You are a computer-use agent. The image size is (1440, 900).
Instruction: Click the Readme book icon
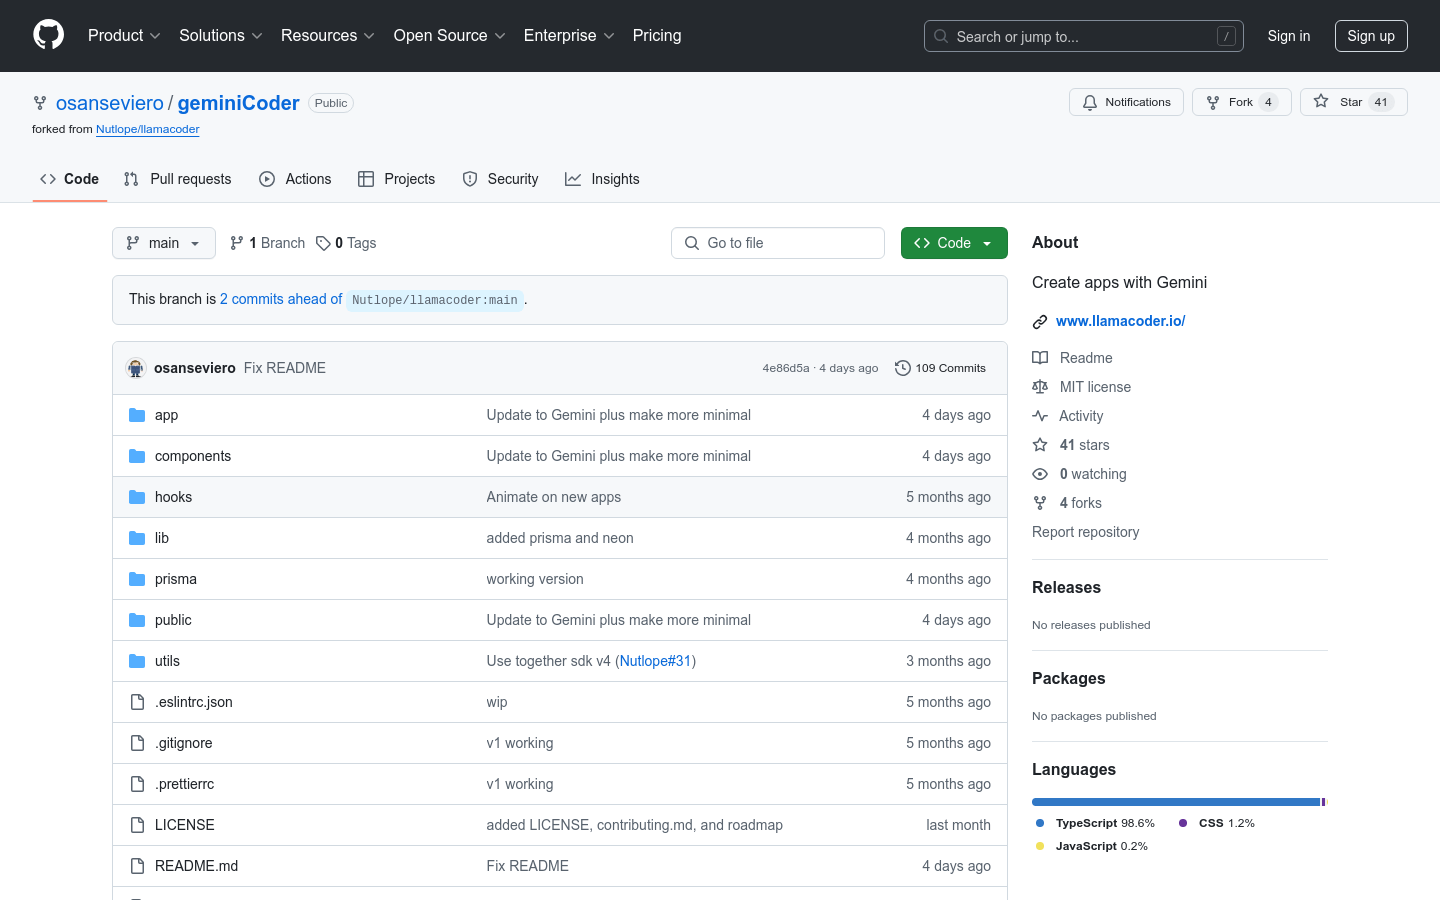[1040, 358]
